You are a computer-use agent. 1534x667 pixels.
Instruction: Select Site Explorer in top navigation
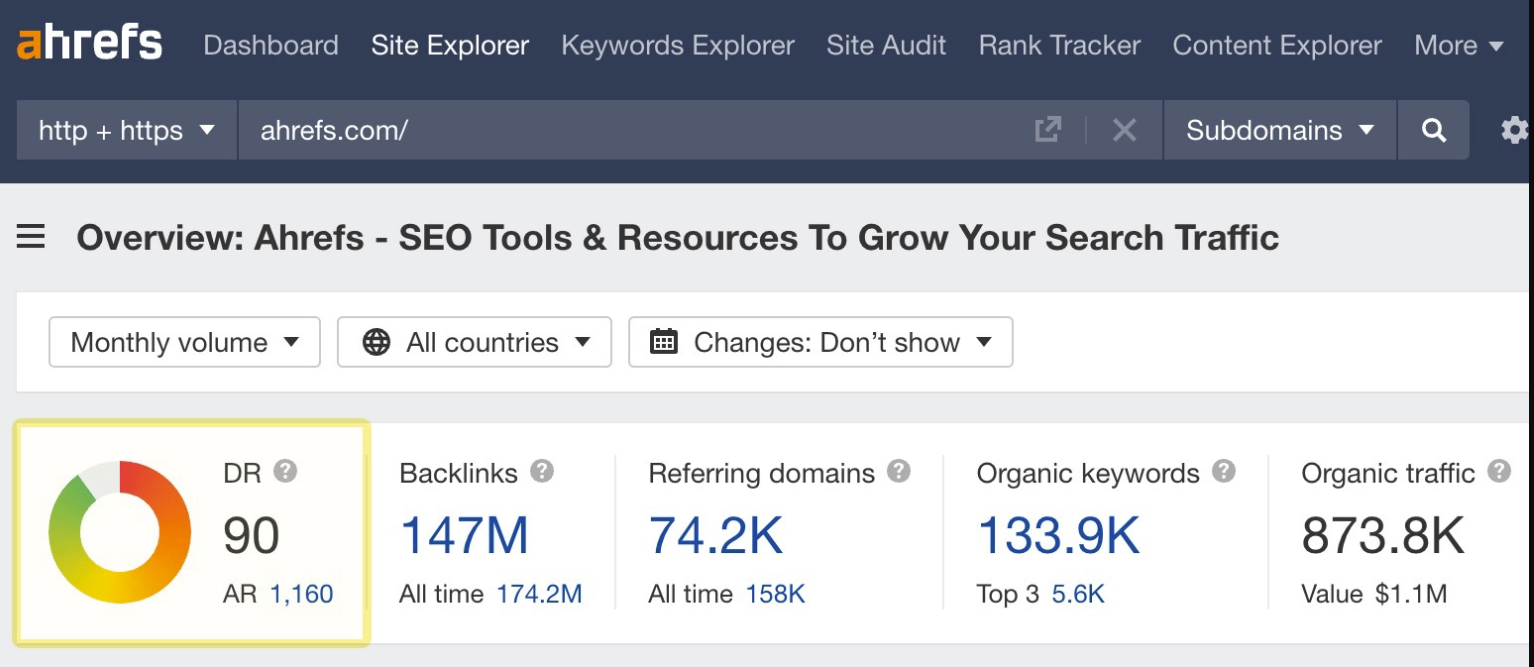tap(450, 45)
